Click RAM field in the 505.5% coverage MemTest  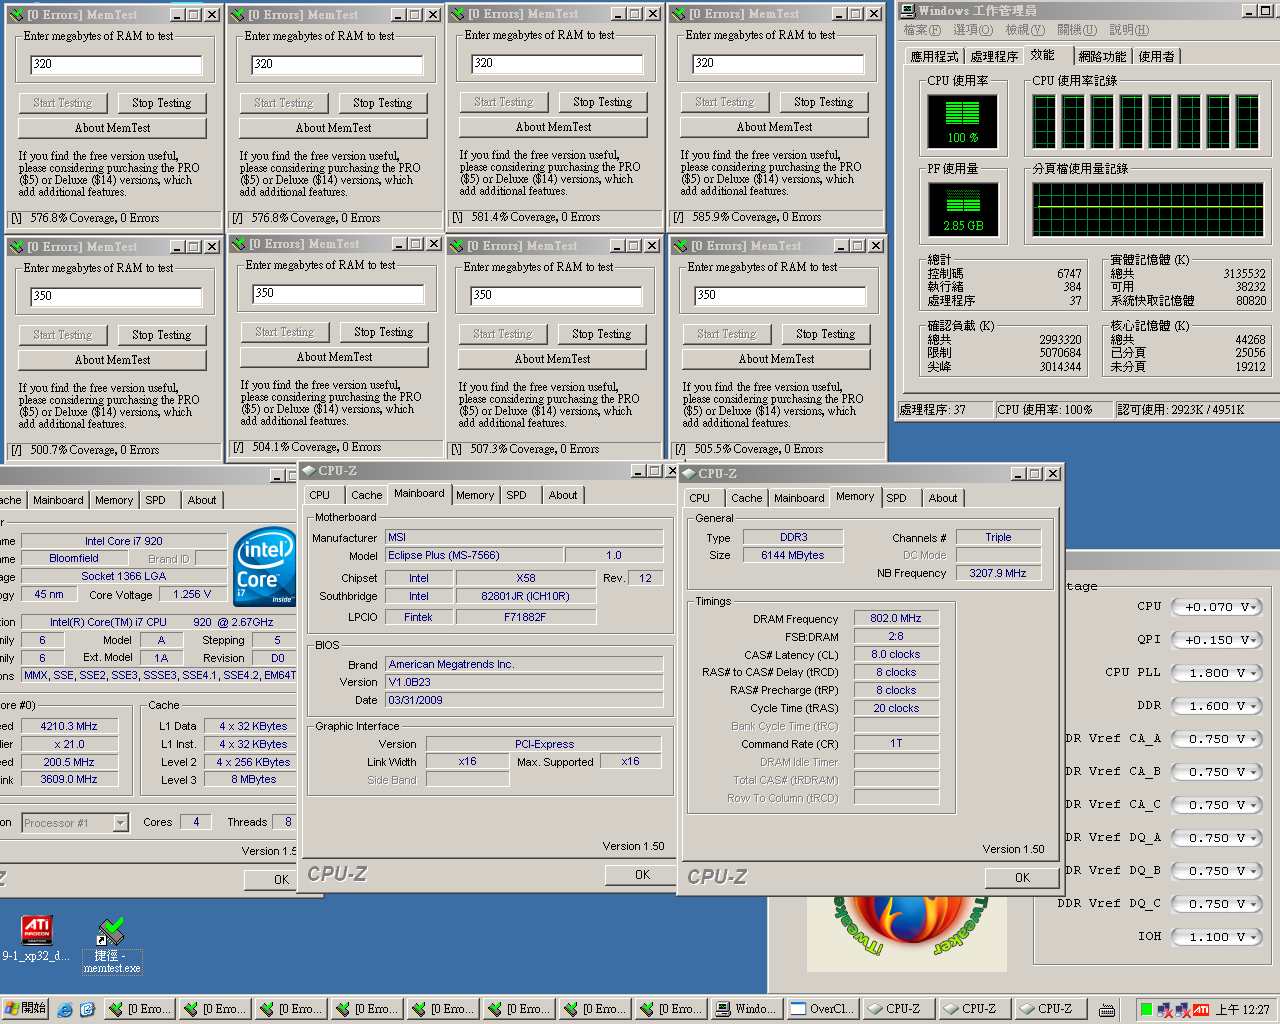coord(780,296)
